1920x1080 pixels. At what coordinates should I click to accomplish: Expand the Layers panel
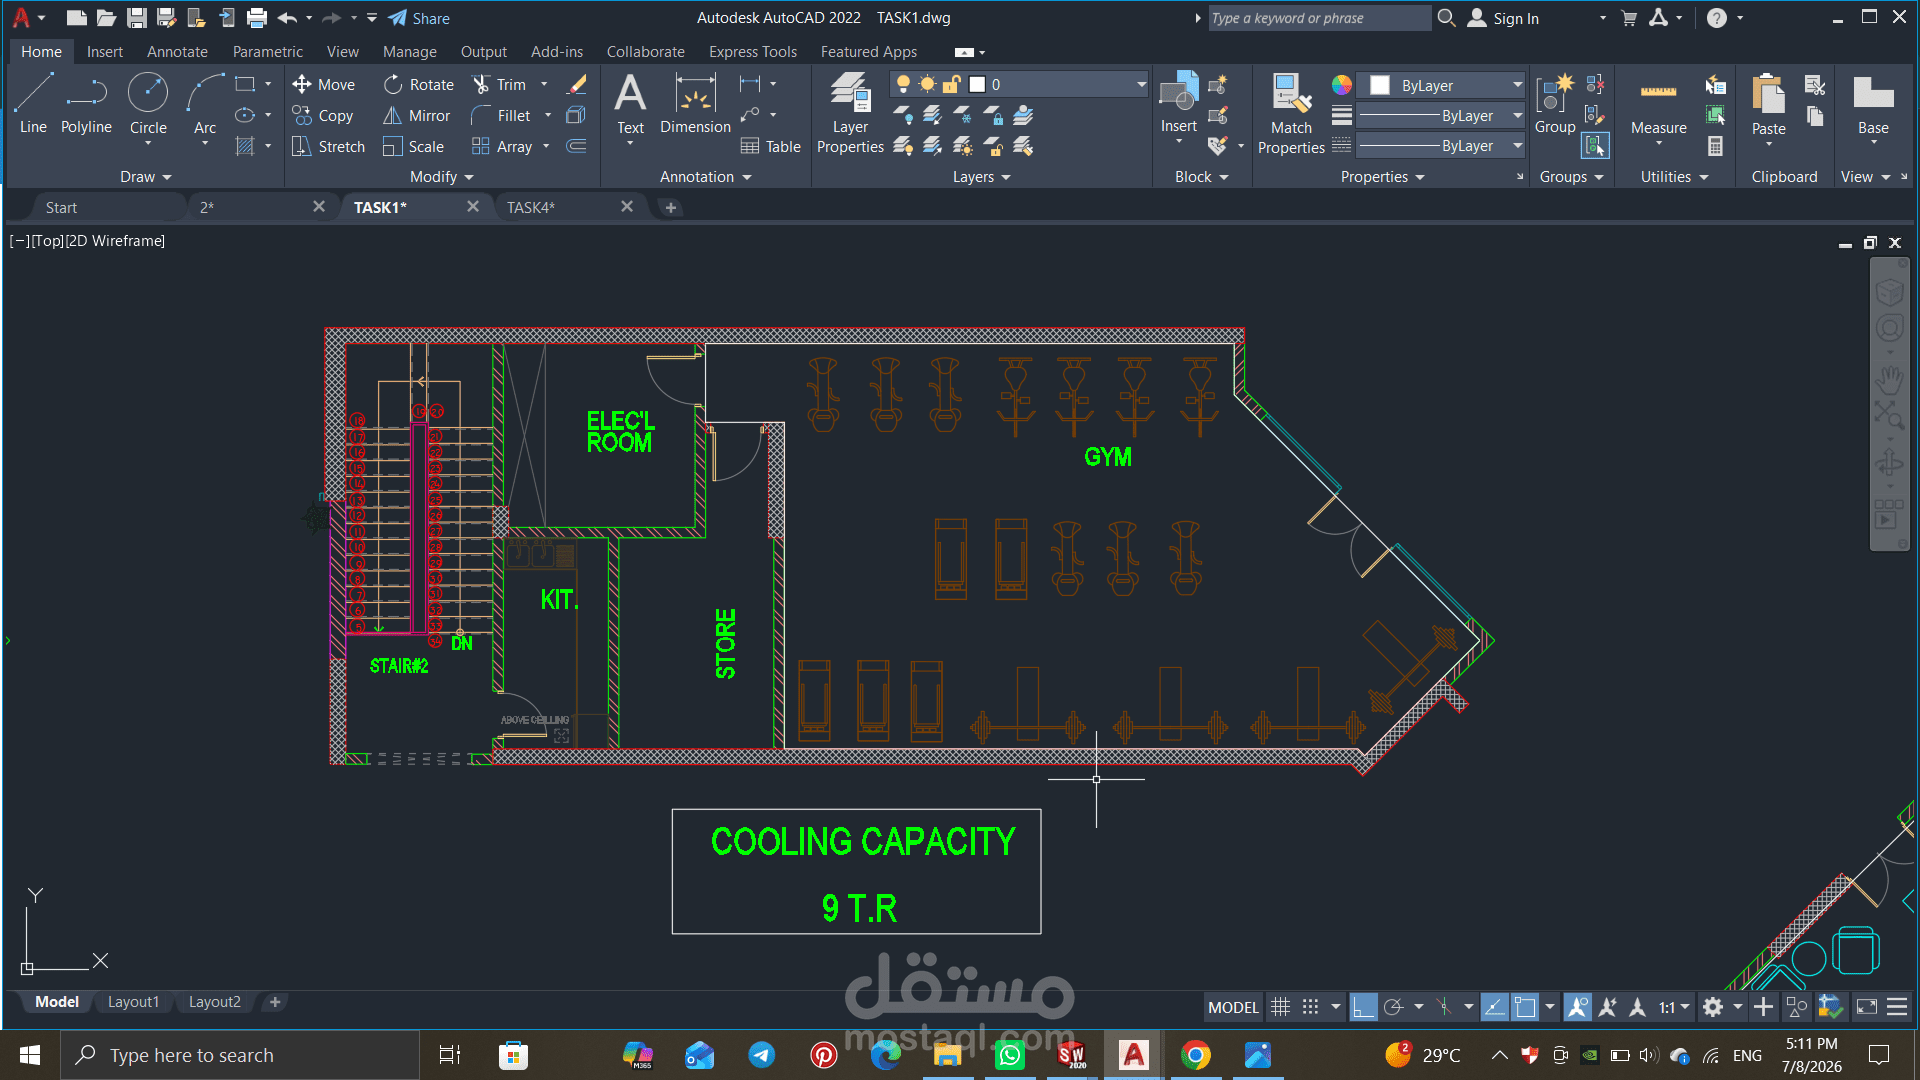981,177
